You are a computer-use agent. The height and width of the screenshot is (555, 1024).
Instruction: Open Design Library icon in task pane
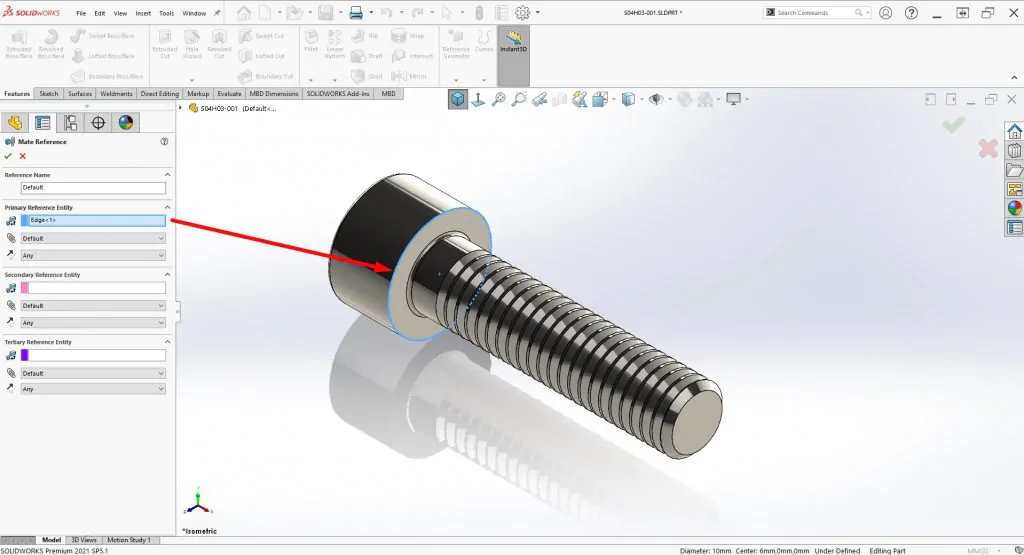[x=1014, y=150]
